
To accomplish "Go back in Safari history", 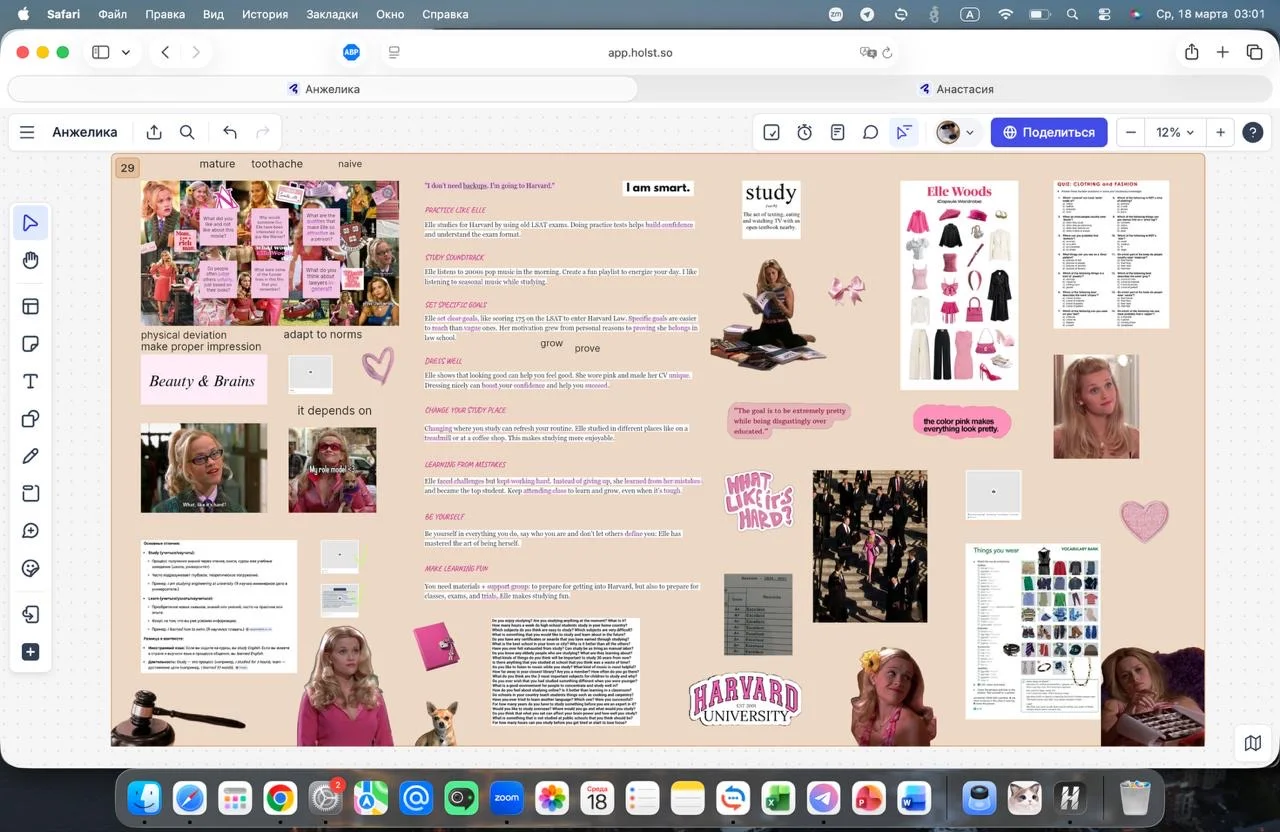I will coord(165,52).
